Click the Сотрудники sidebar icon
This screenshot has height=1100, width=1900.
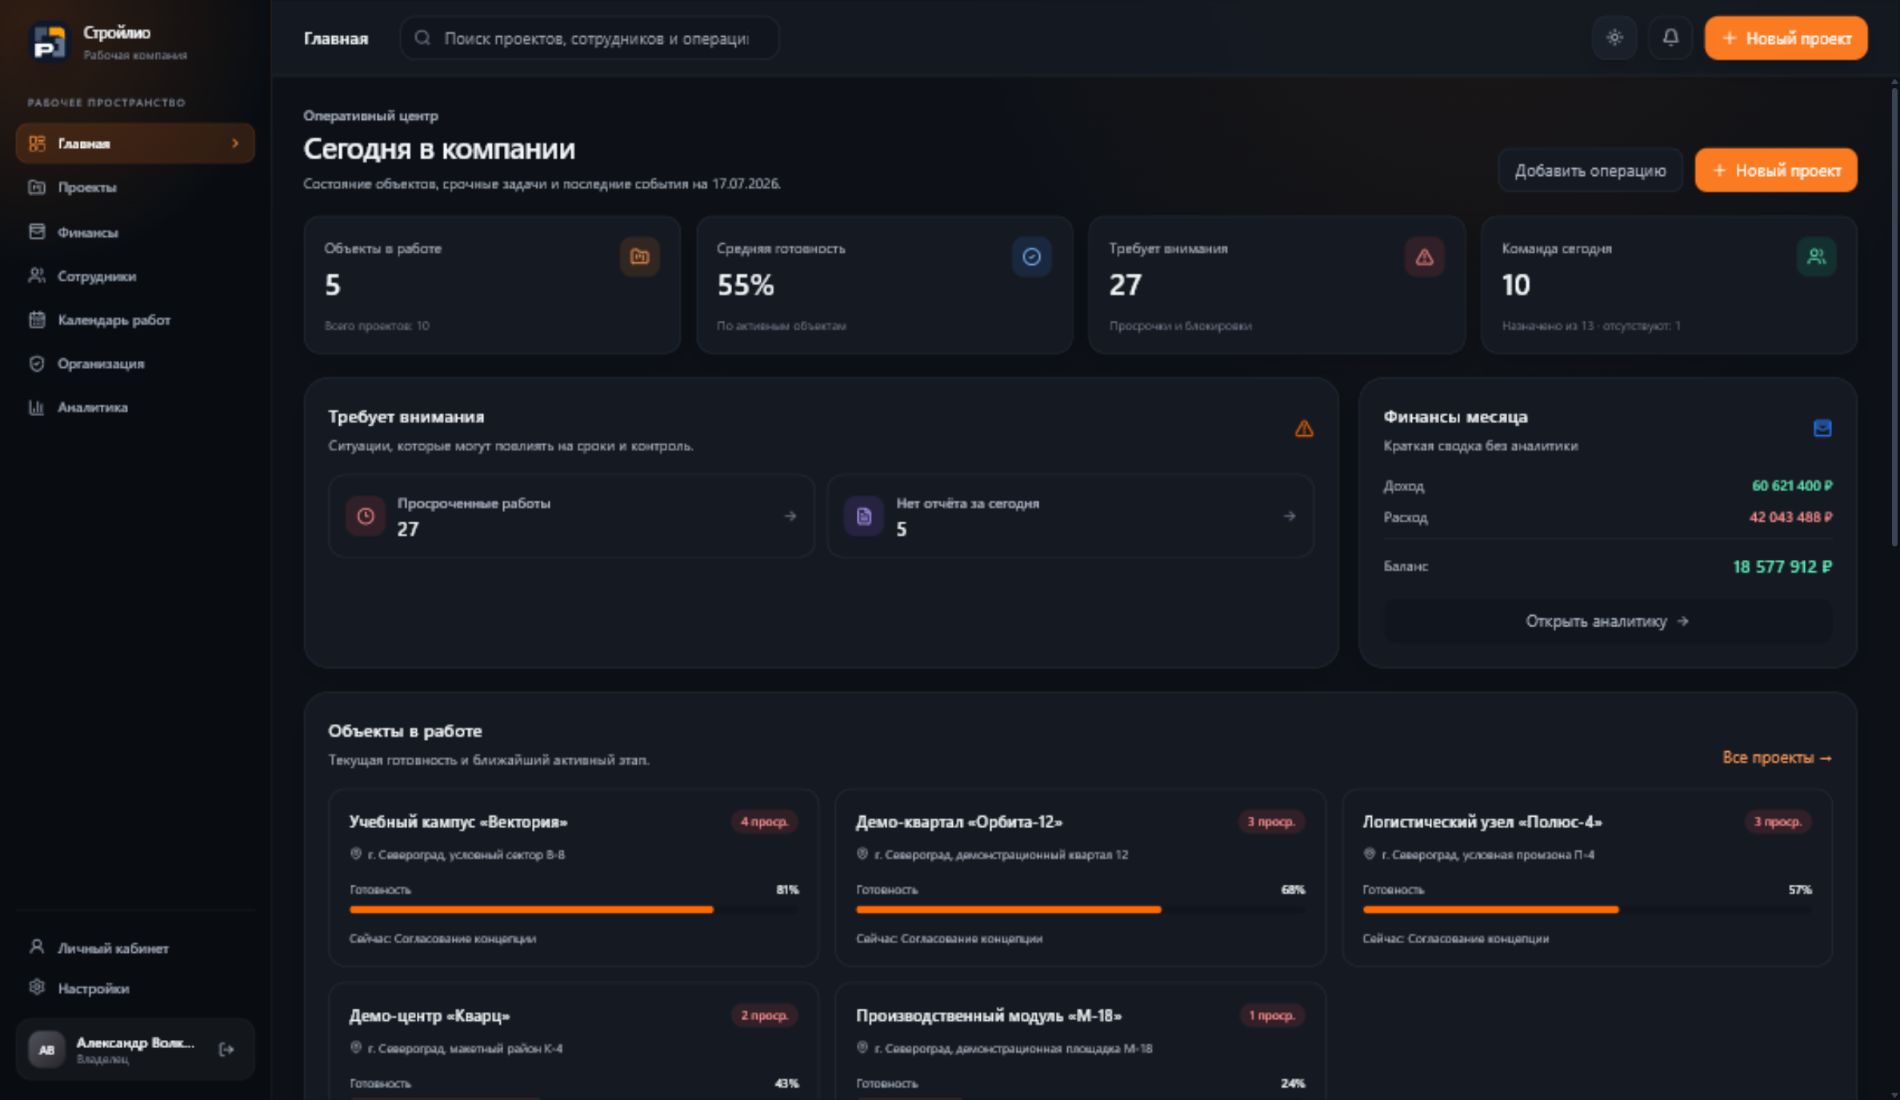37,276
